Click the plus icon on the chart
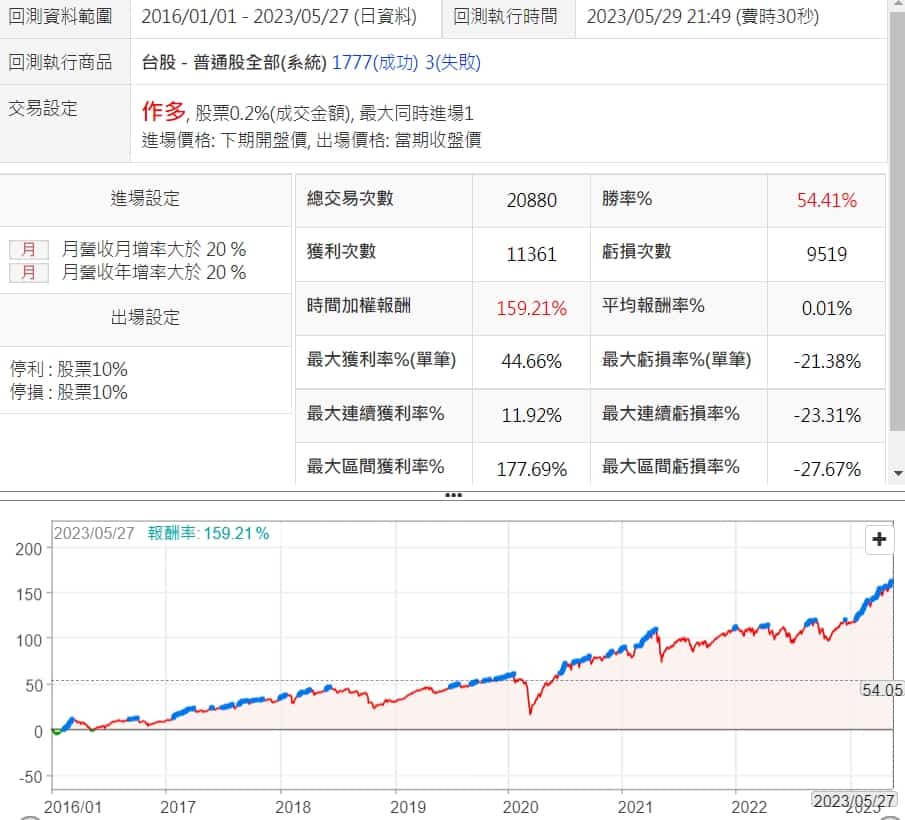The image size is (905, 820). [x=879, y=540]
